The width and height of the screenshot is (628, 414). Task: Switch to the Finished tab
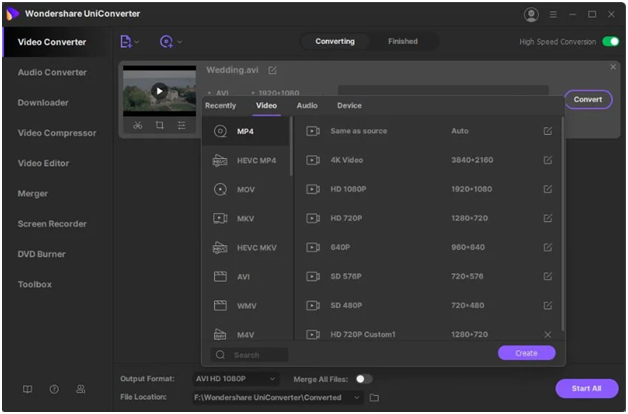pyautogui.click(x=403, y=42)
